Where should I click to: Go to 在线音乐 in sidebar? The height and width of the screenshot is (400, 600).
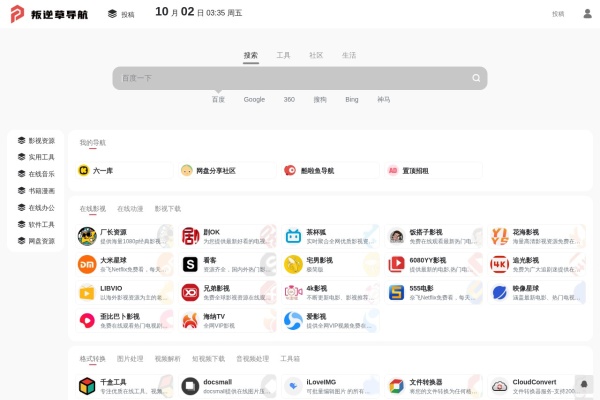click(36, 174)
